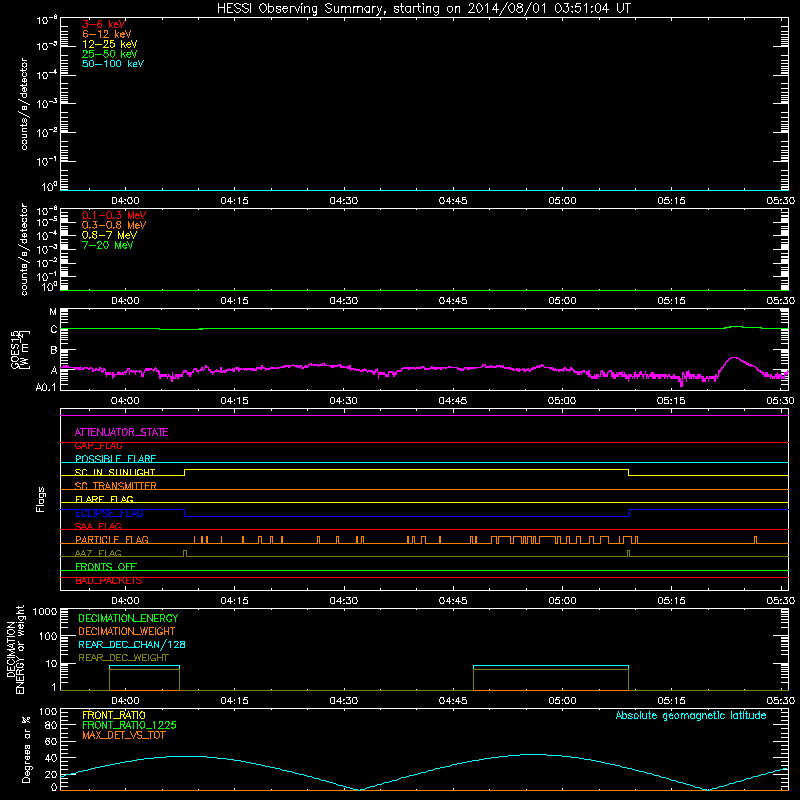800x800 pixels.
Task: Click 04:45 time label under Flags panel
Action: coord(453,601)
